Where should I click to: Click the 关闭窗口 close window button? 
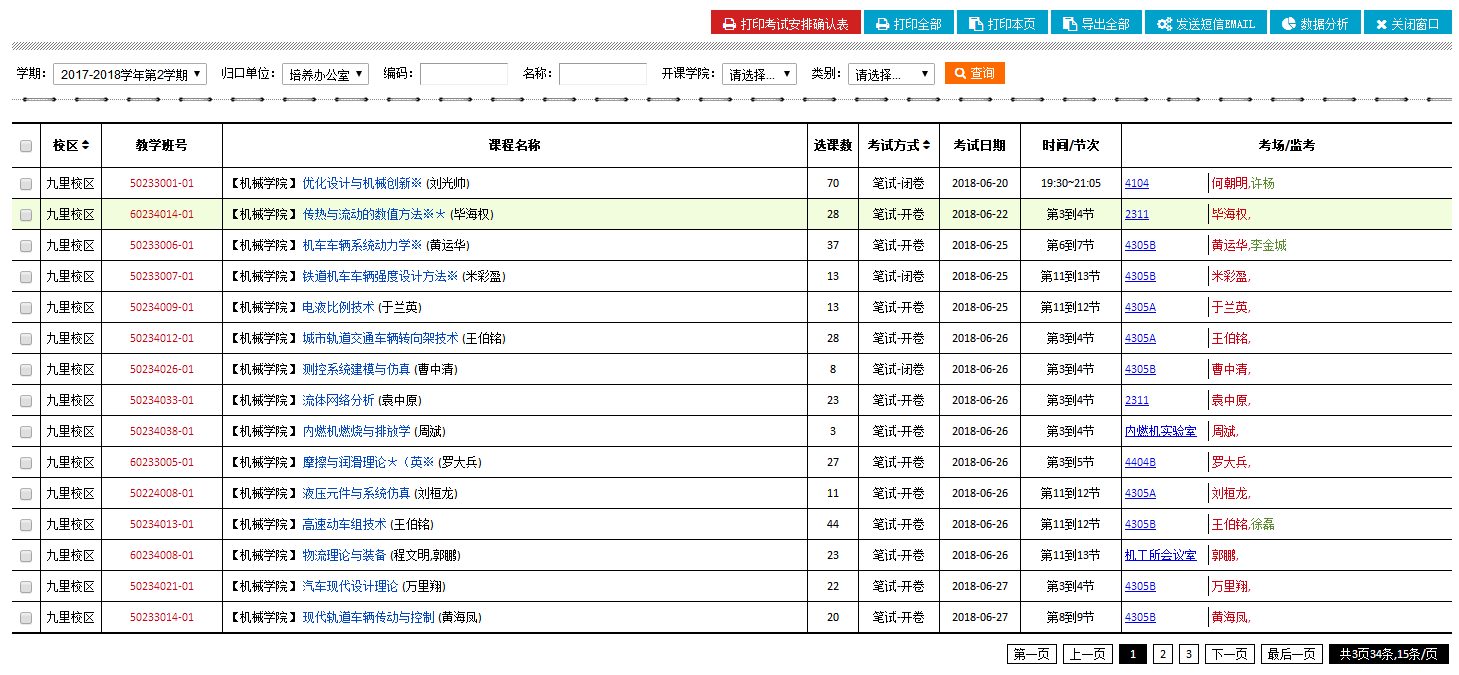coord(1407,23)
